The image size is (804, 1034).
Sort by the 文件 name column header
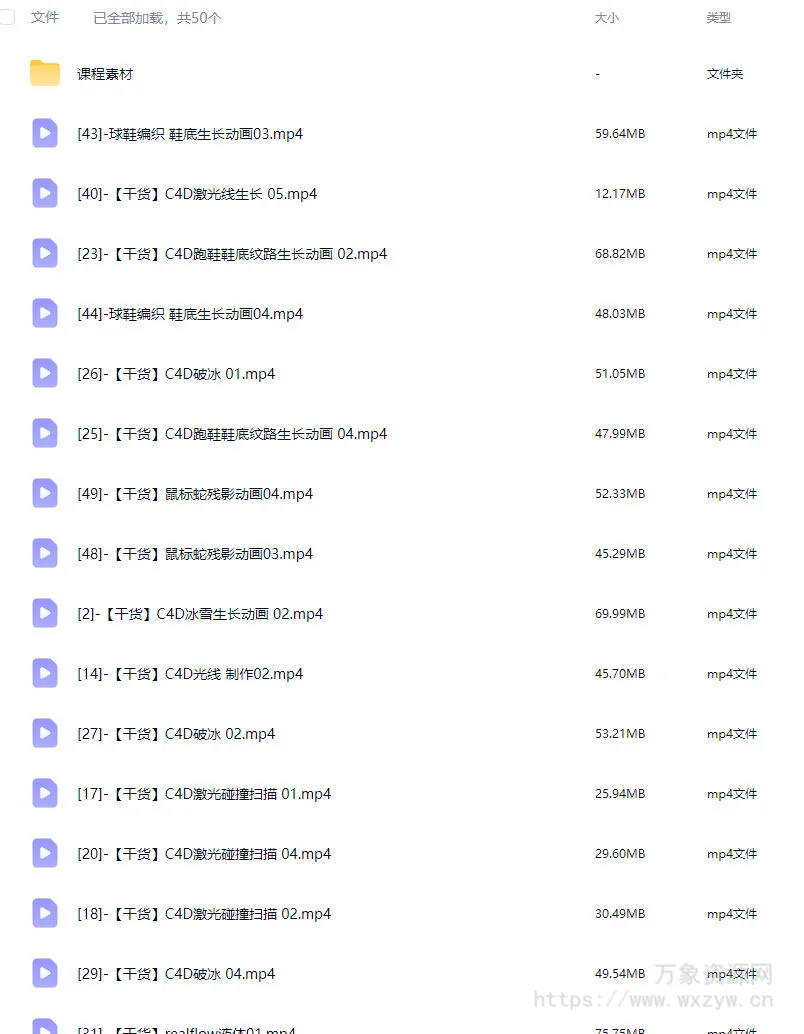(45, 17)
